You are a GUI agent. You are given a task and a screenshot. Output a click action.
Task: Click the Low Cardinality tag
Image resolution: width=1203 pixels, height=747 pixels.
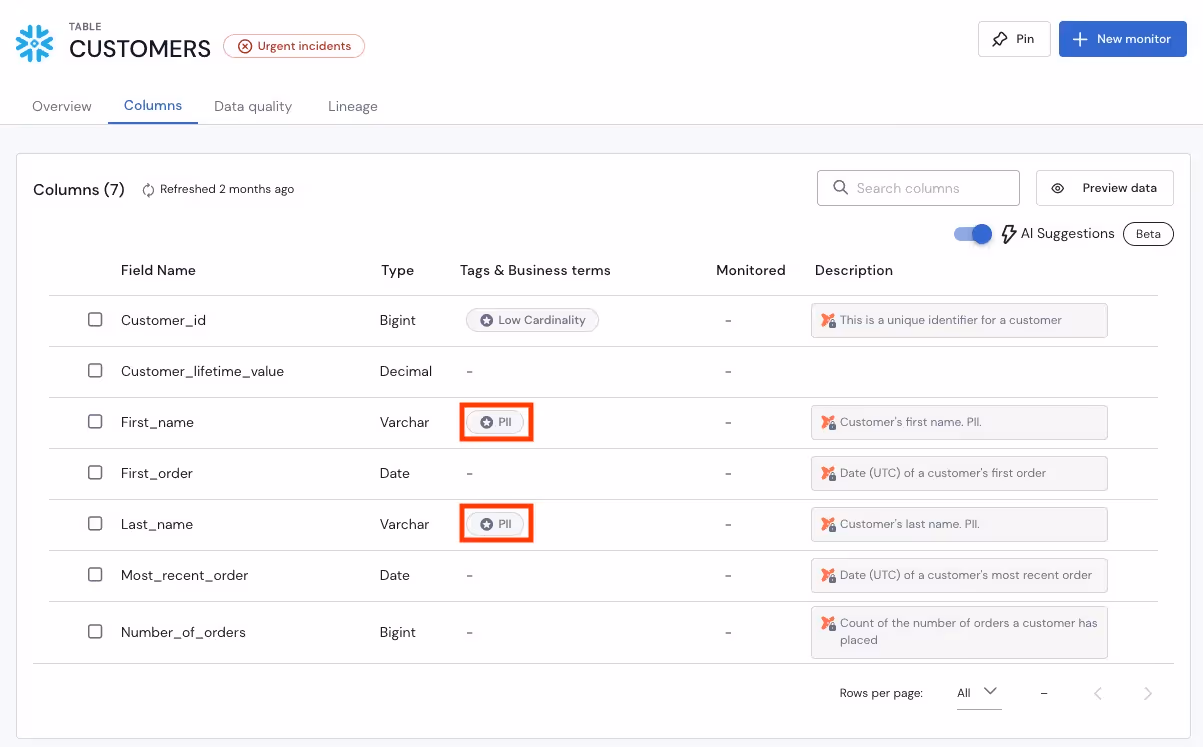(x=532, y=321)
